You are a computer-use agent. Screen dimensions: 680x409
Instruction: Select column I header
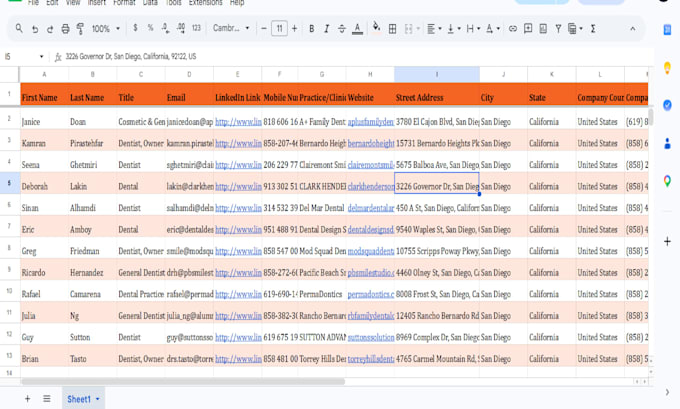click(437, 75)
